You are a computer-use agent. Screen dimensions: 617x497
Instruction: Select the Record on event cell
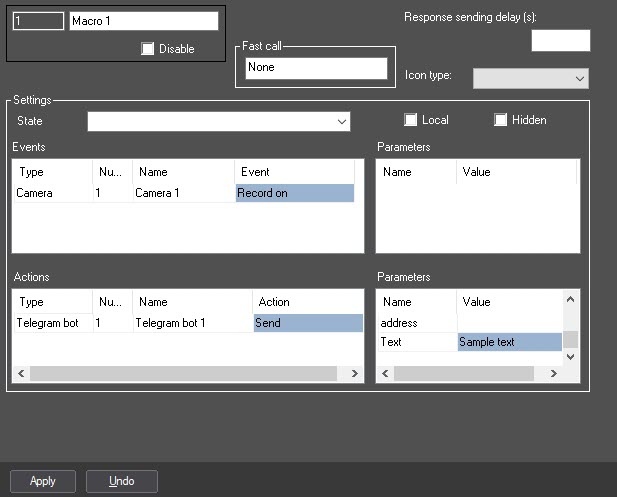[295, 193]
